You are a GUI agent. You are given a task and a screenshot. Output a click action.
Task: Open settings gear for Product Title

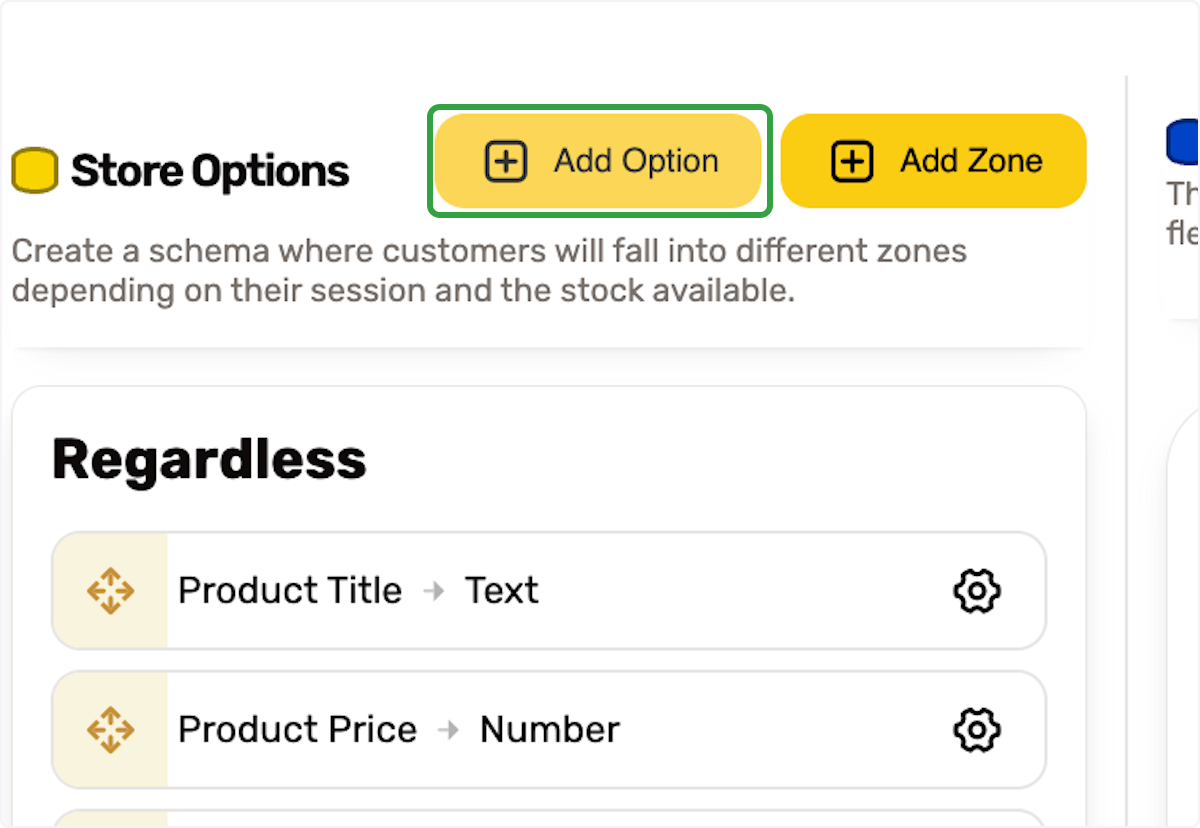pyautogui.click(x=977, y=591)
